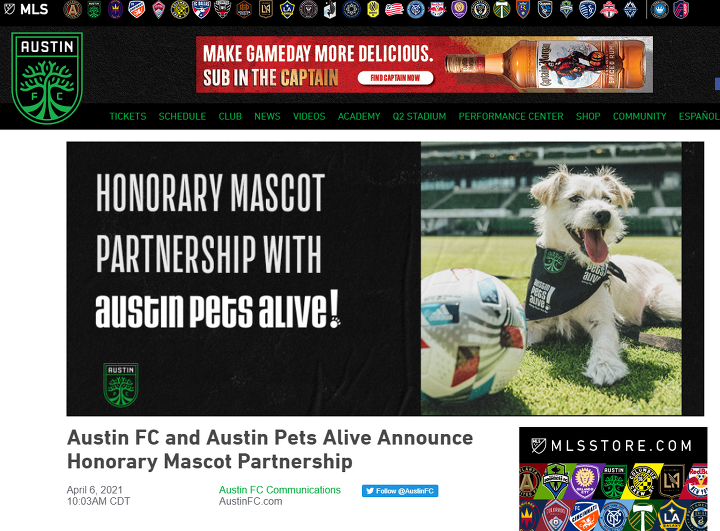Switch site to Español
Screen dimensions: 720x531
699,117
